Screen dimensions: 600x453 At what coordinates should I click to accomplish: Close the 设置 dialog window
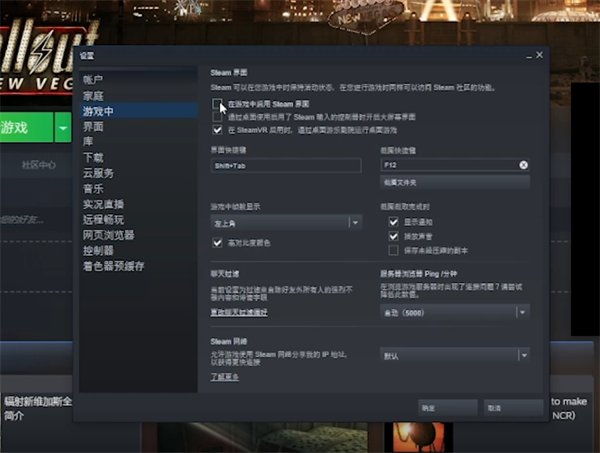(x=539, y=55)
